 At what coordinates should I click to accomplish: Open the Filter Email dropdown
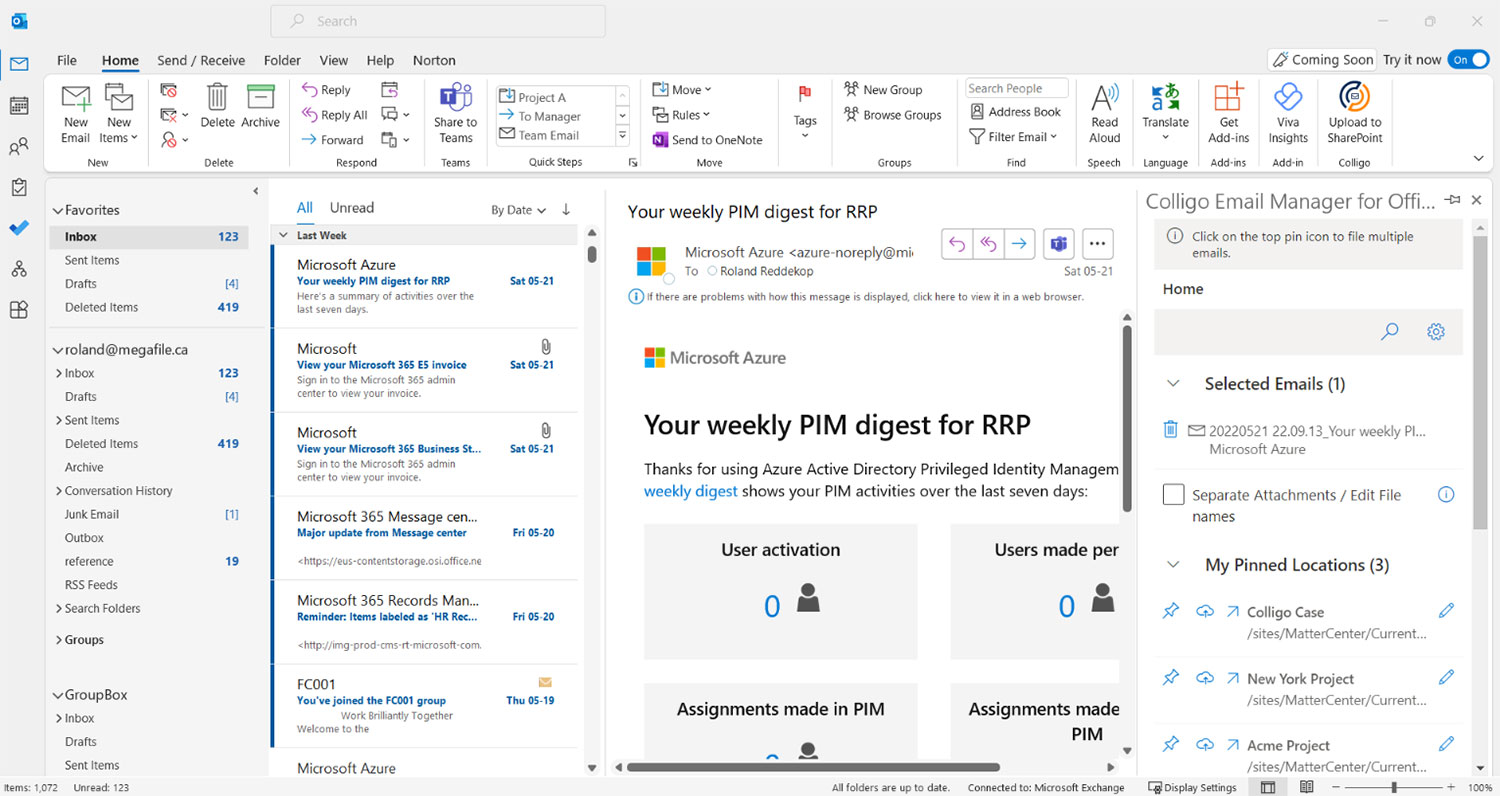point(1013,137)
